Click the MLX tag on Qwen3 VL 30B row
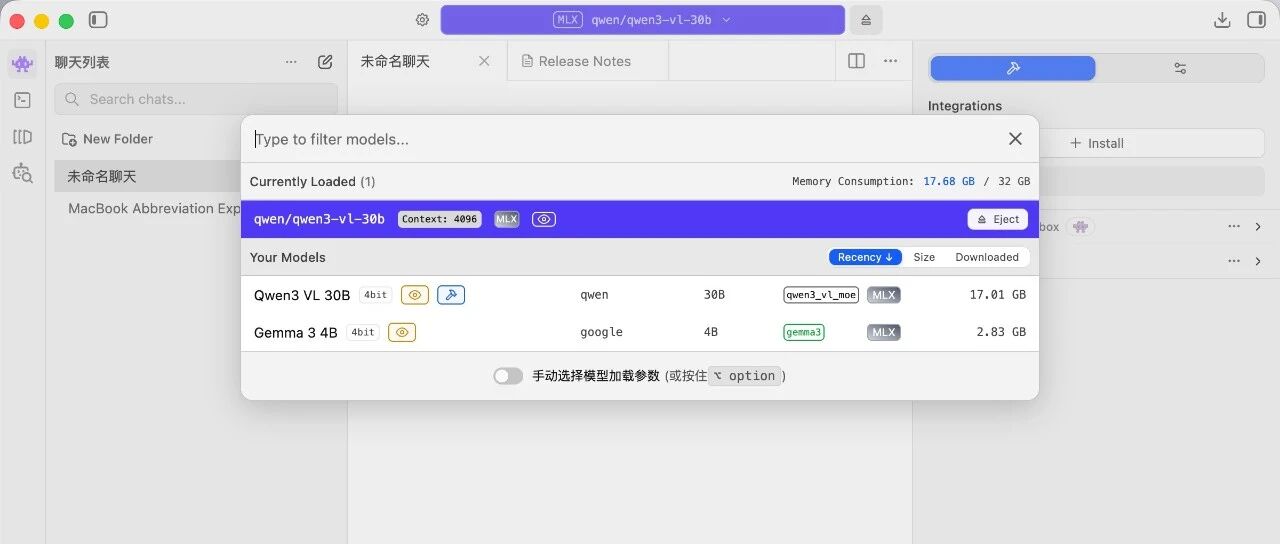 click(883, 295)
